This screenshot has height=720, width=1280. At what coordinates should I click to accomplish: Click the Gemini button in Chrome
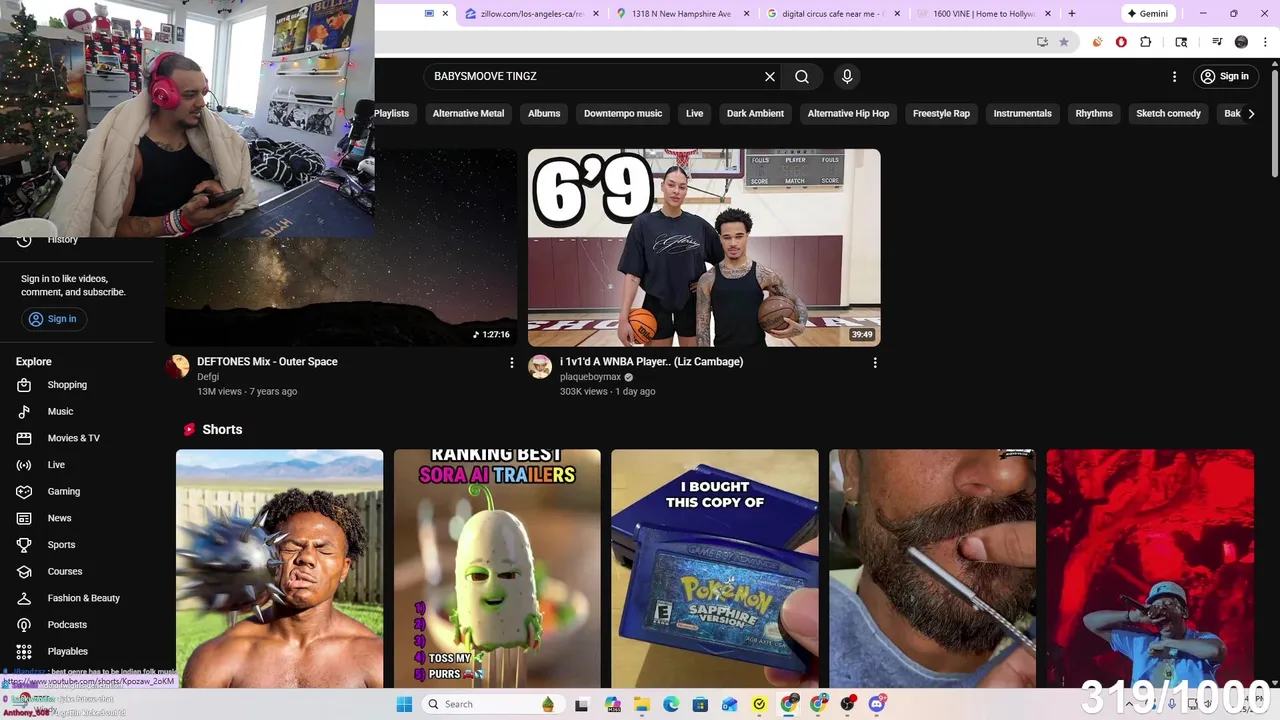(1147, 14)
